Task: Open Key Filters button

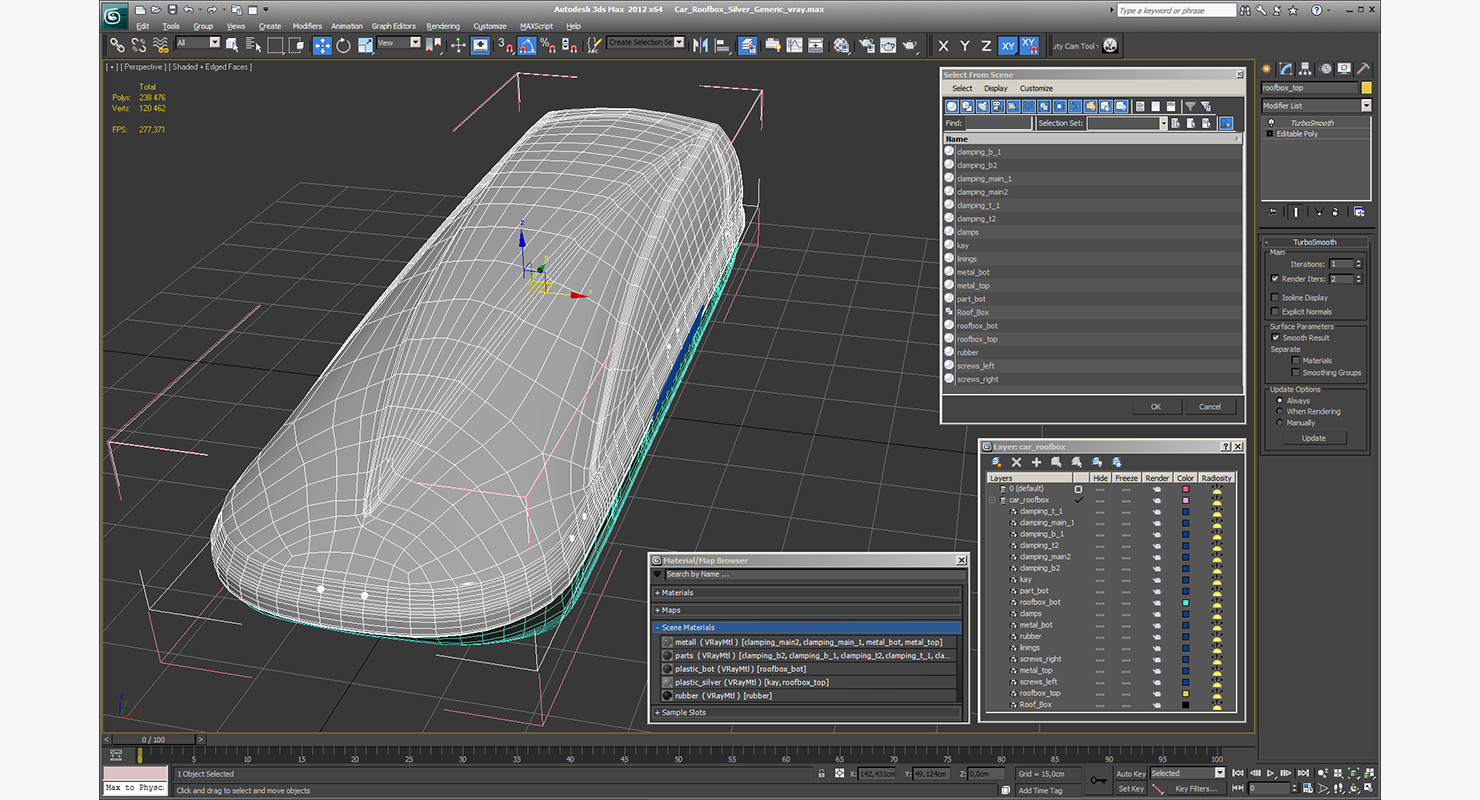Action: coord(1196,789)
